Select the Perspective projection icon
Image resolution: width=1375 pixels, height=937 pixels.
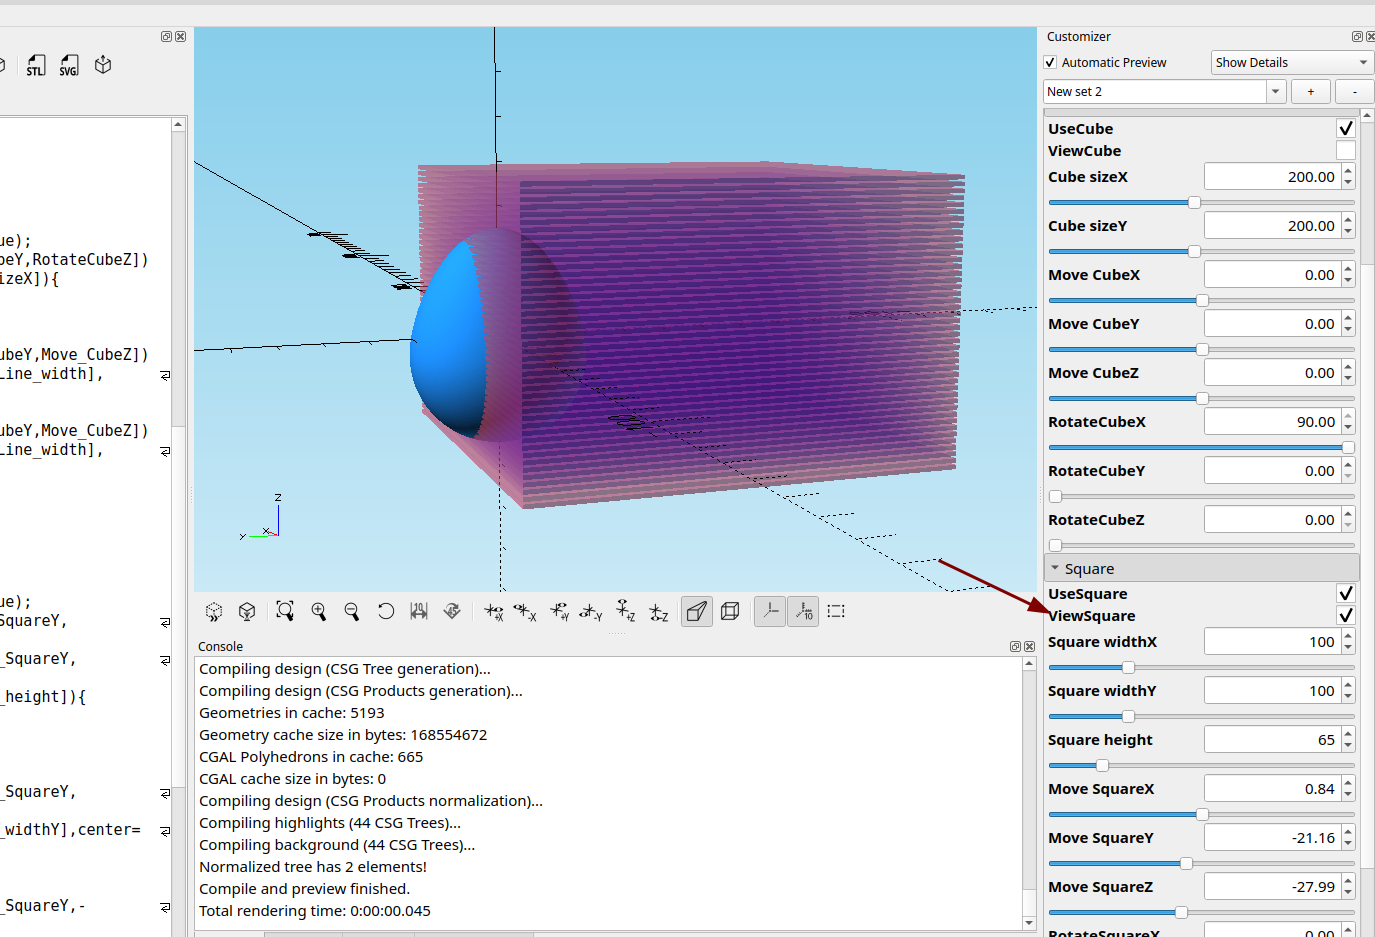pos(697,611)
